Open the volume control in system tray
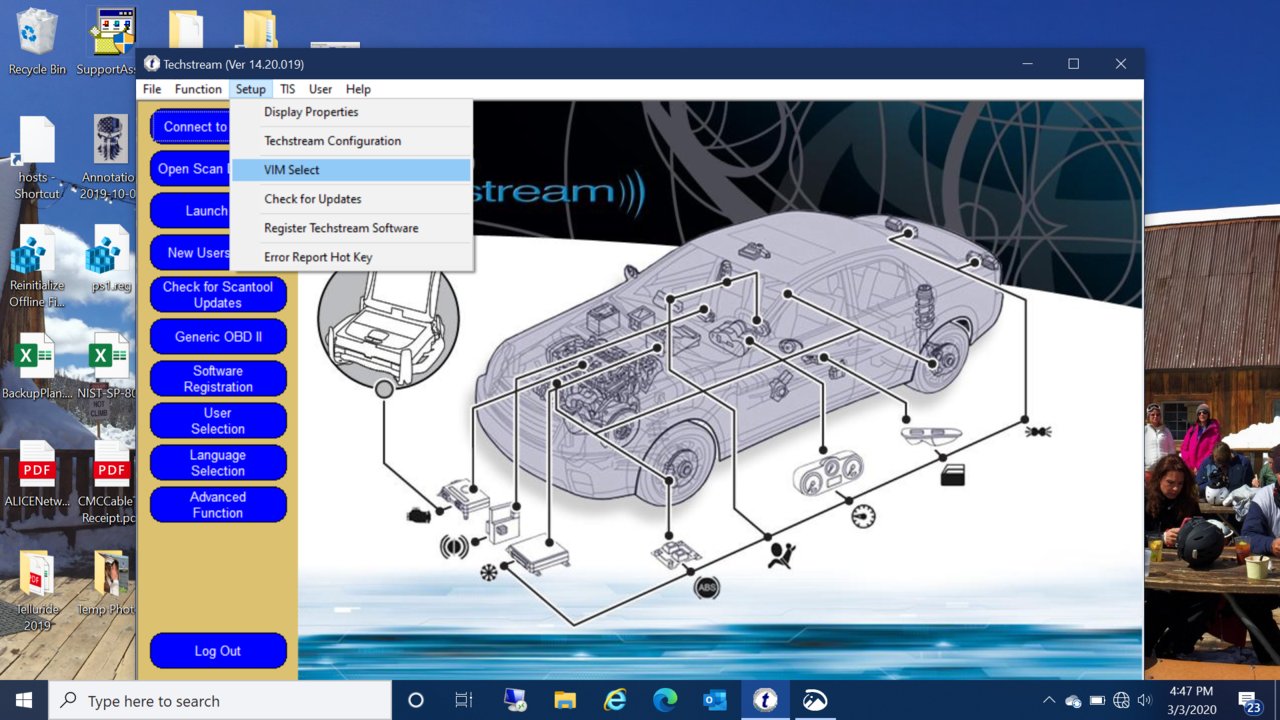 pos(1145,700)
